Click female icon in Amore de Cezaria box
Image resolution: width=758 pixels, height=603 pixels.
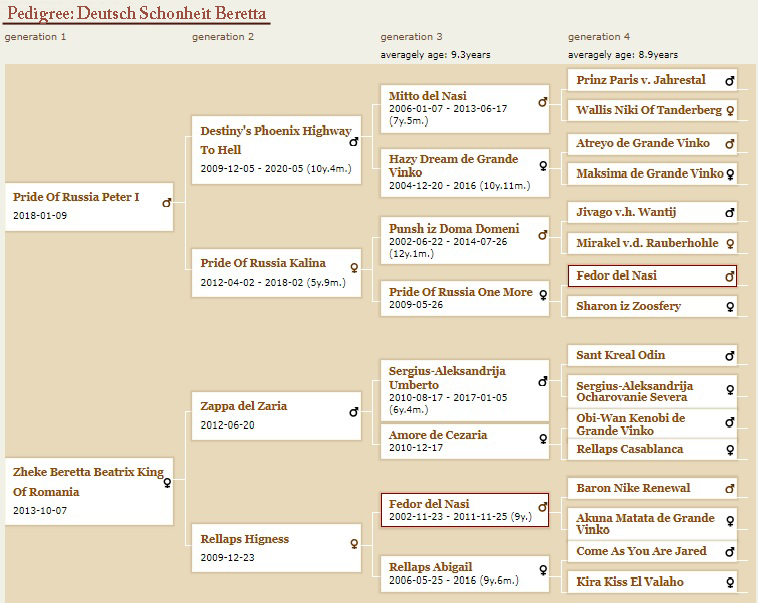click(x=543, y=439)
